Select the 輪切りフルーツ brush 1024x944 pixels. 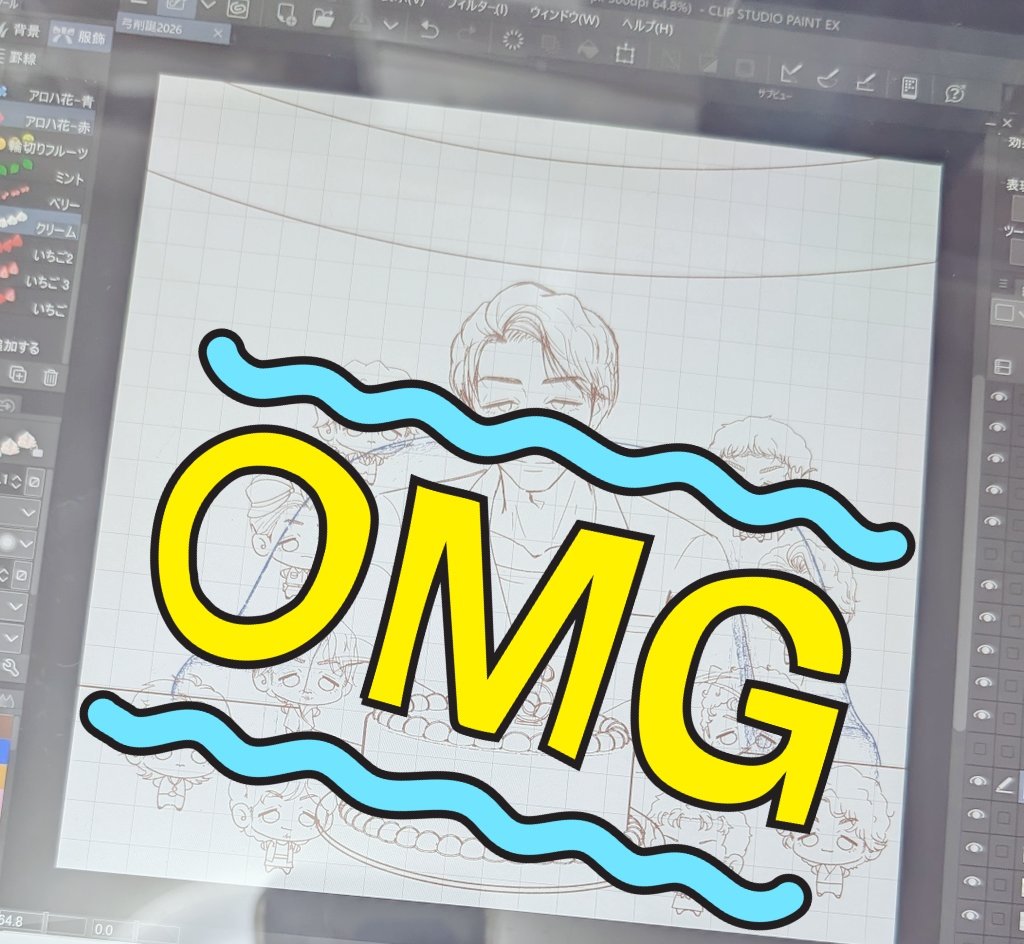pyautogui.click(x=46, y=149)
